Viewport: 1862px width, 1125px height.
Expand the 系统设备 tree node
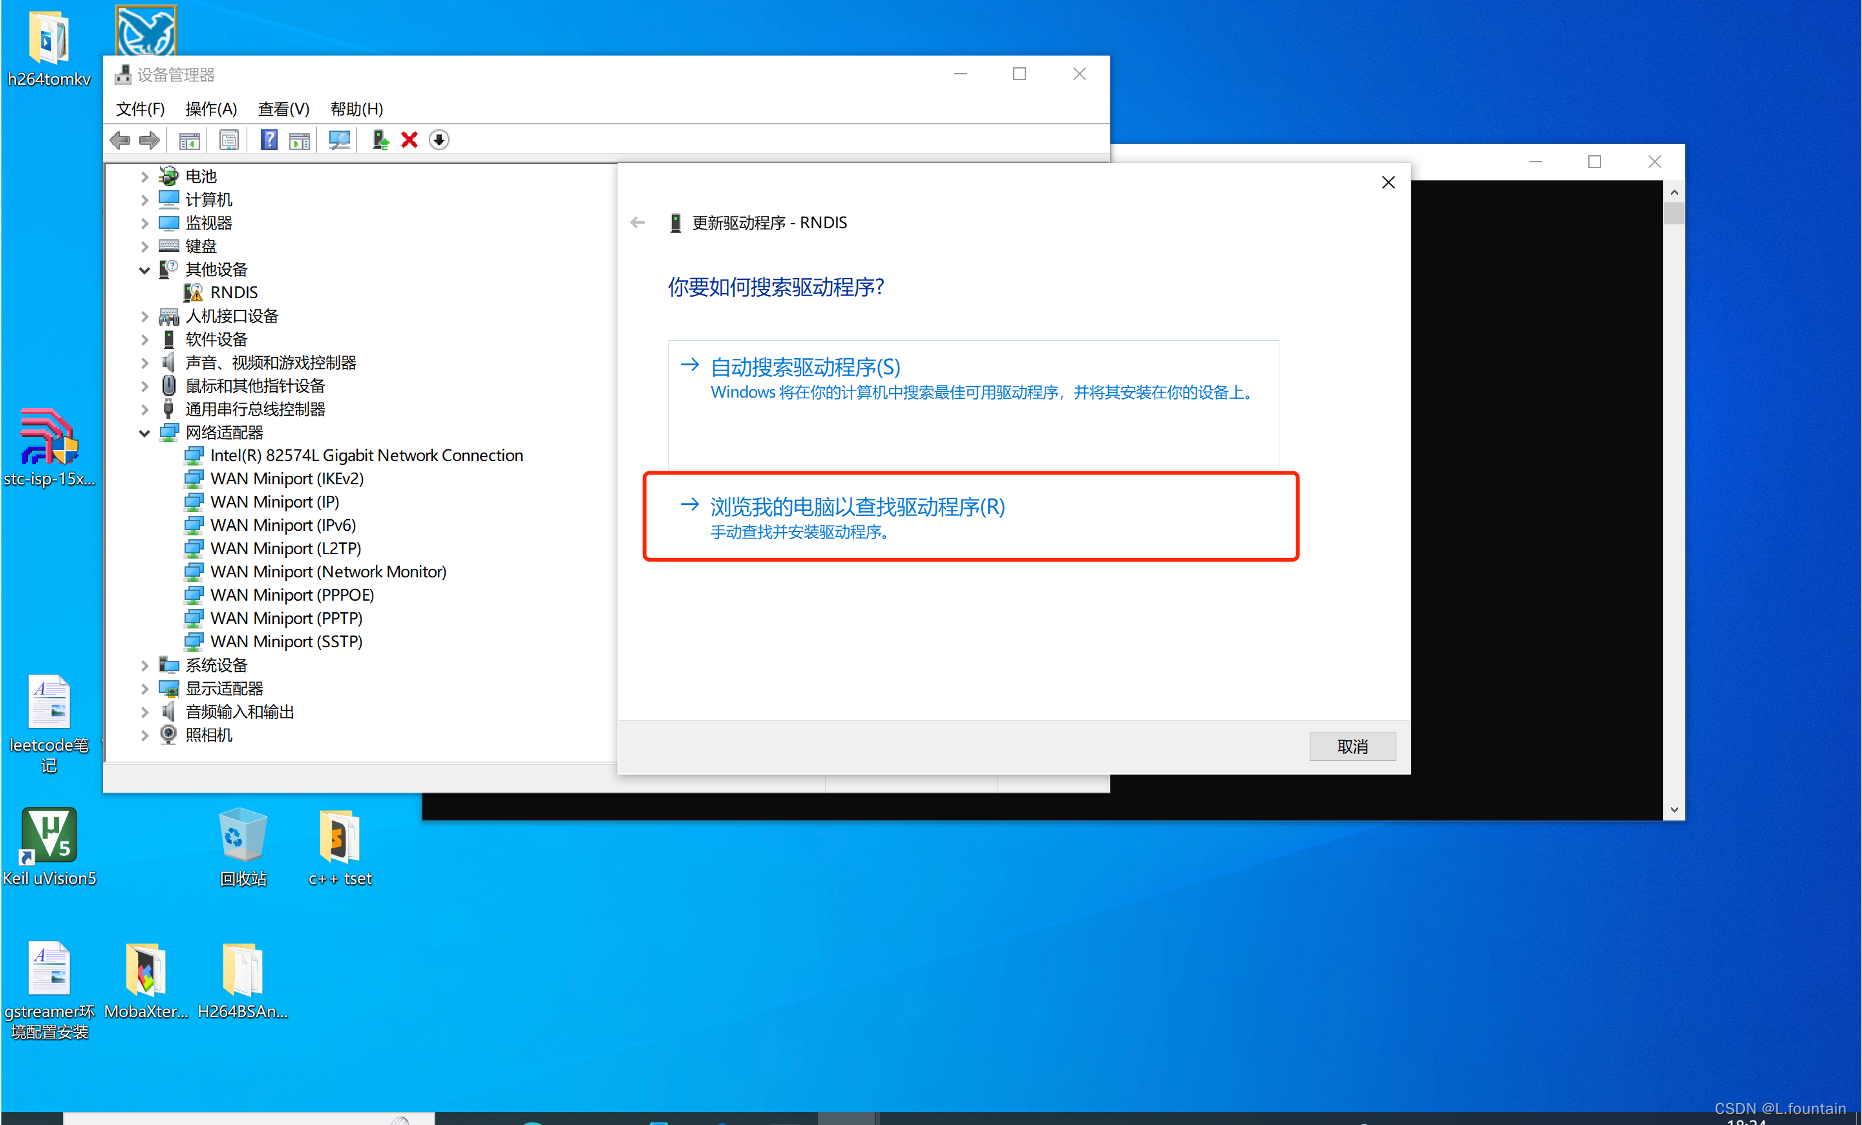(145, 665)
